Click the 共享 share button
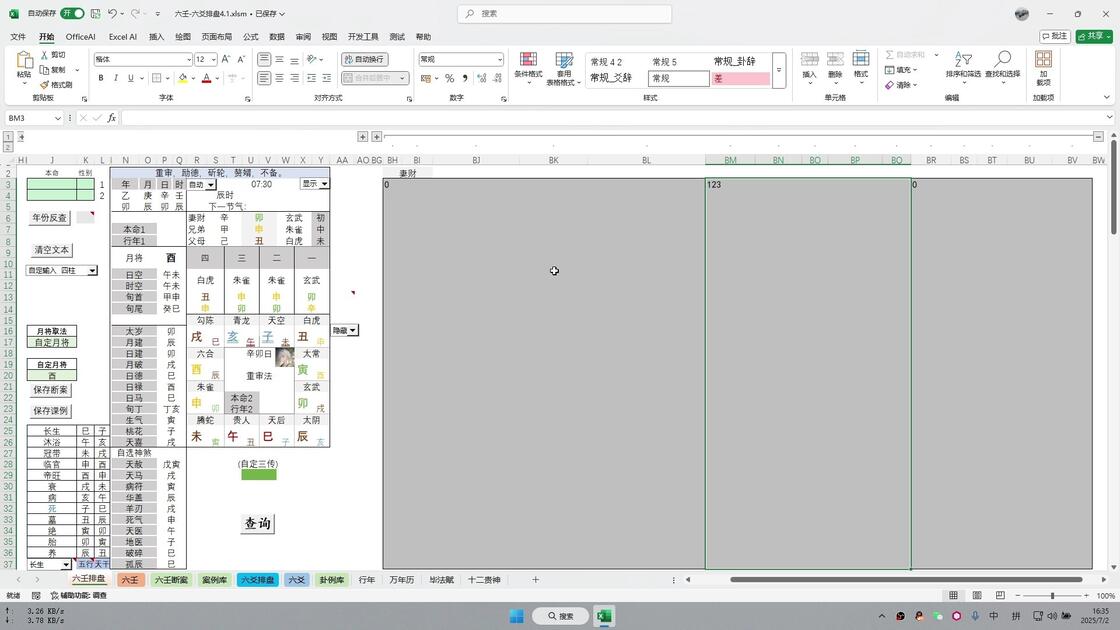The height and width of the screenshot is (630, 1120). coord(1094,36)
